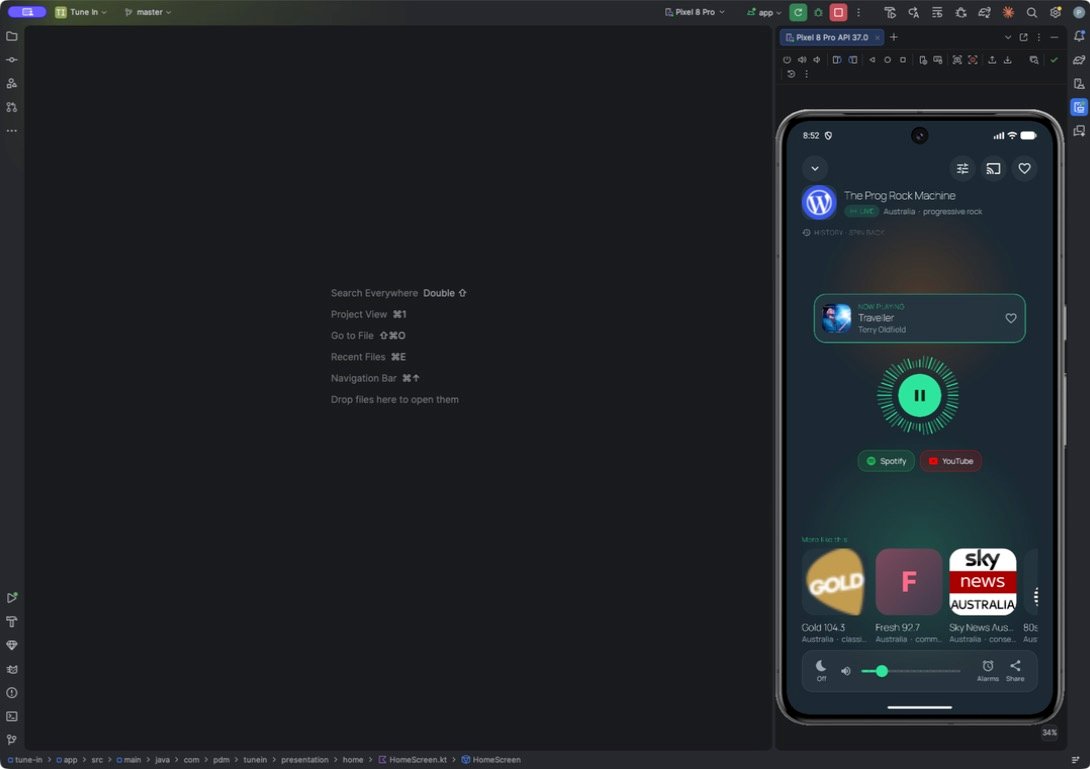Adjust the green in-app volume slider

(x=911, y=671)
